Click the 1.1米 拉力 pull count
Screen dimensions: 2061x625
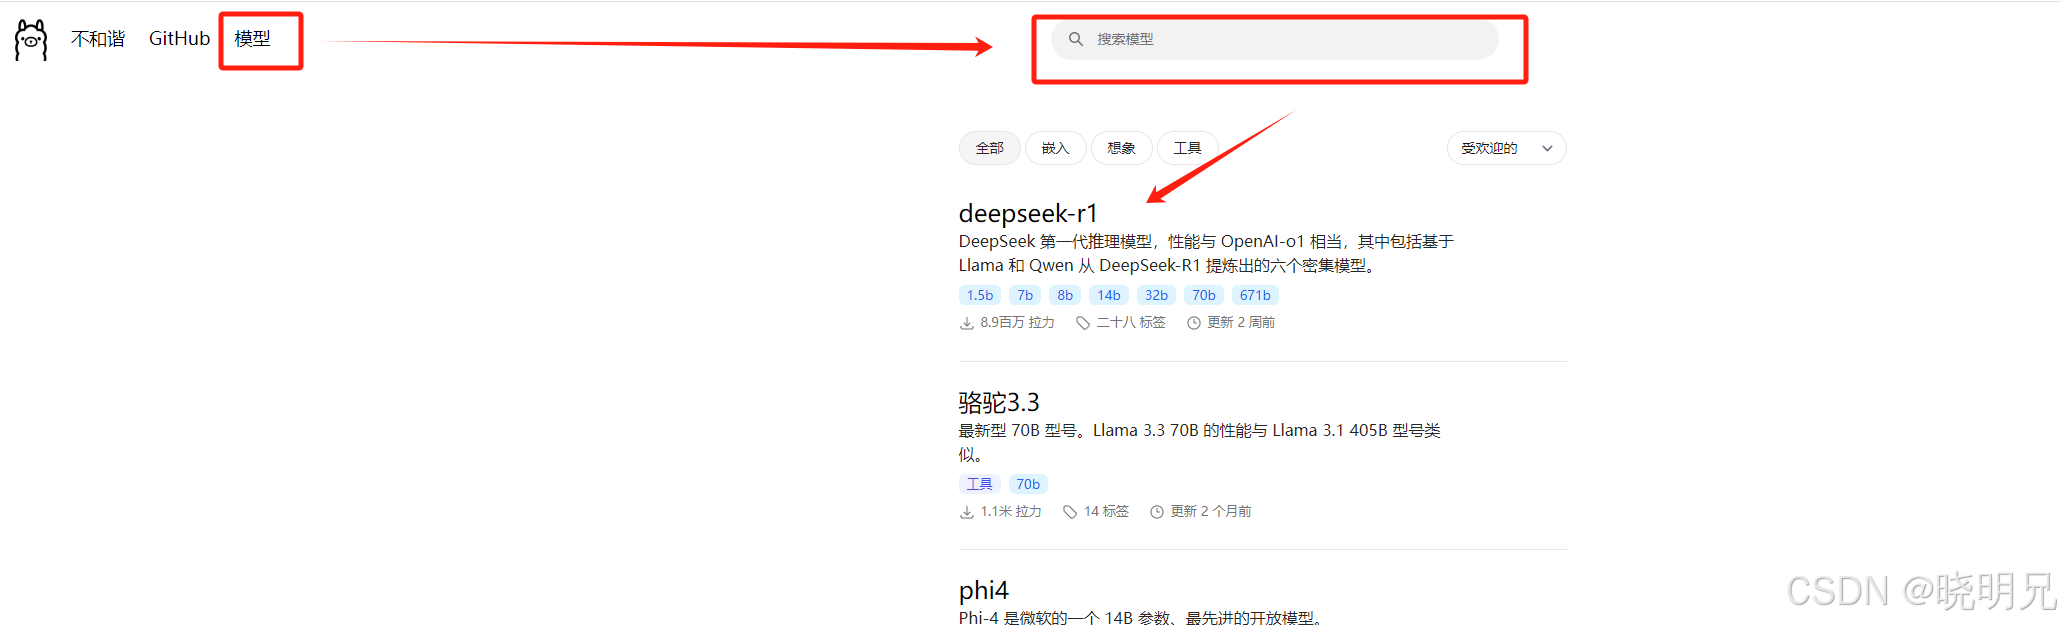pos(1011,512)
